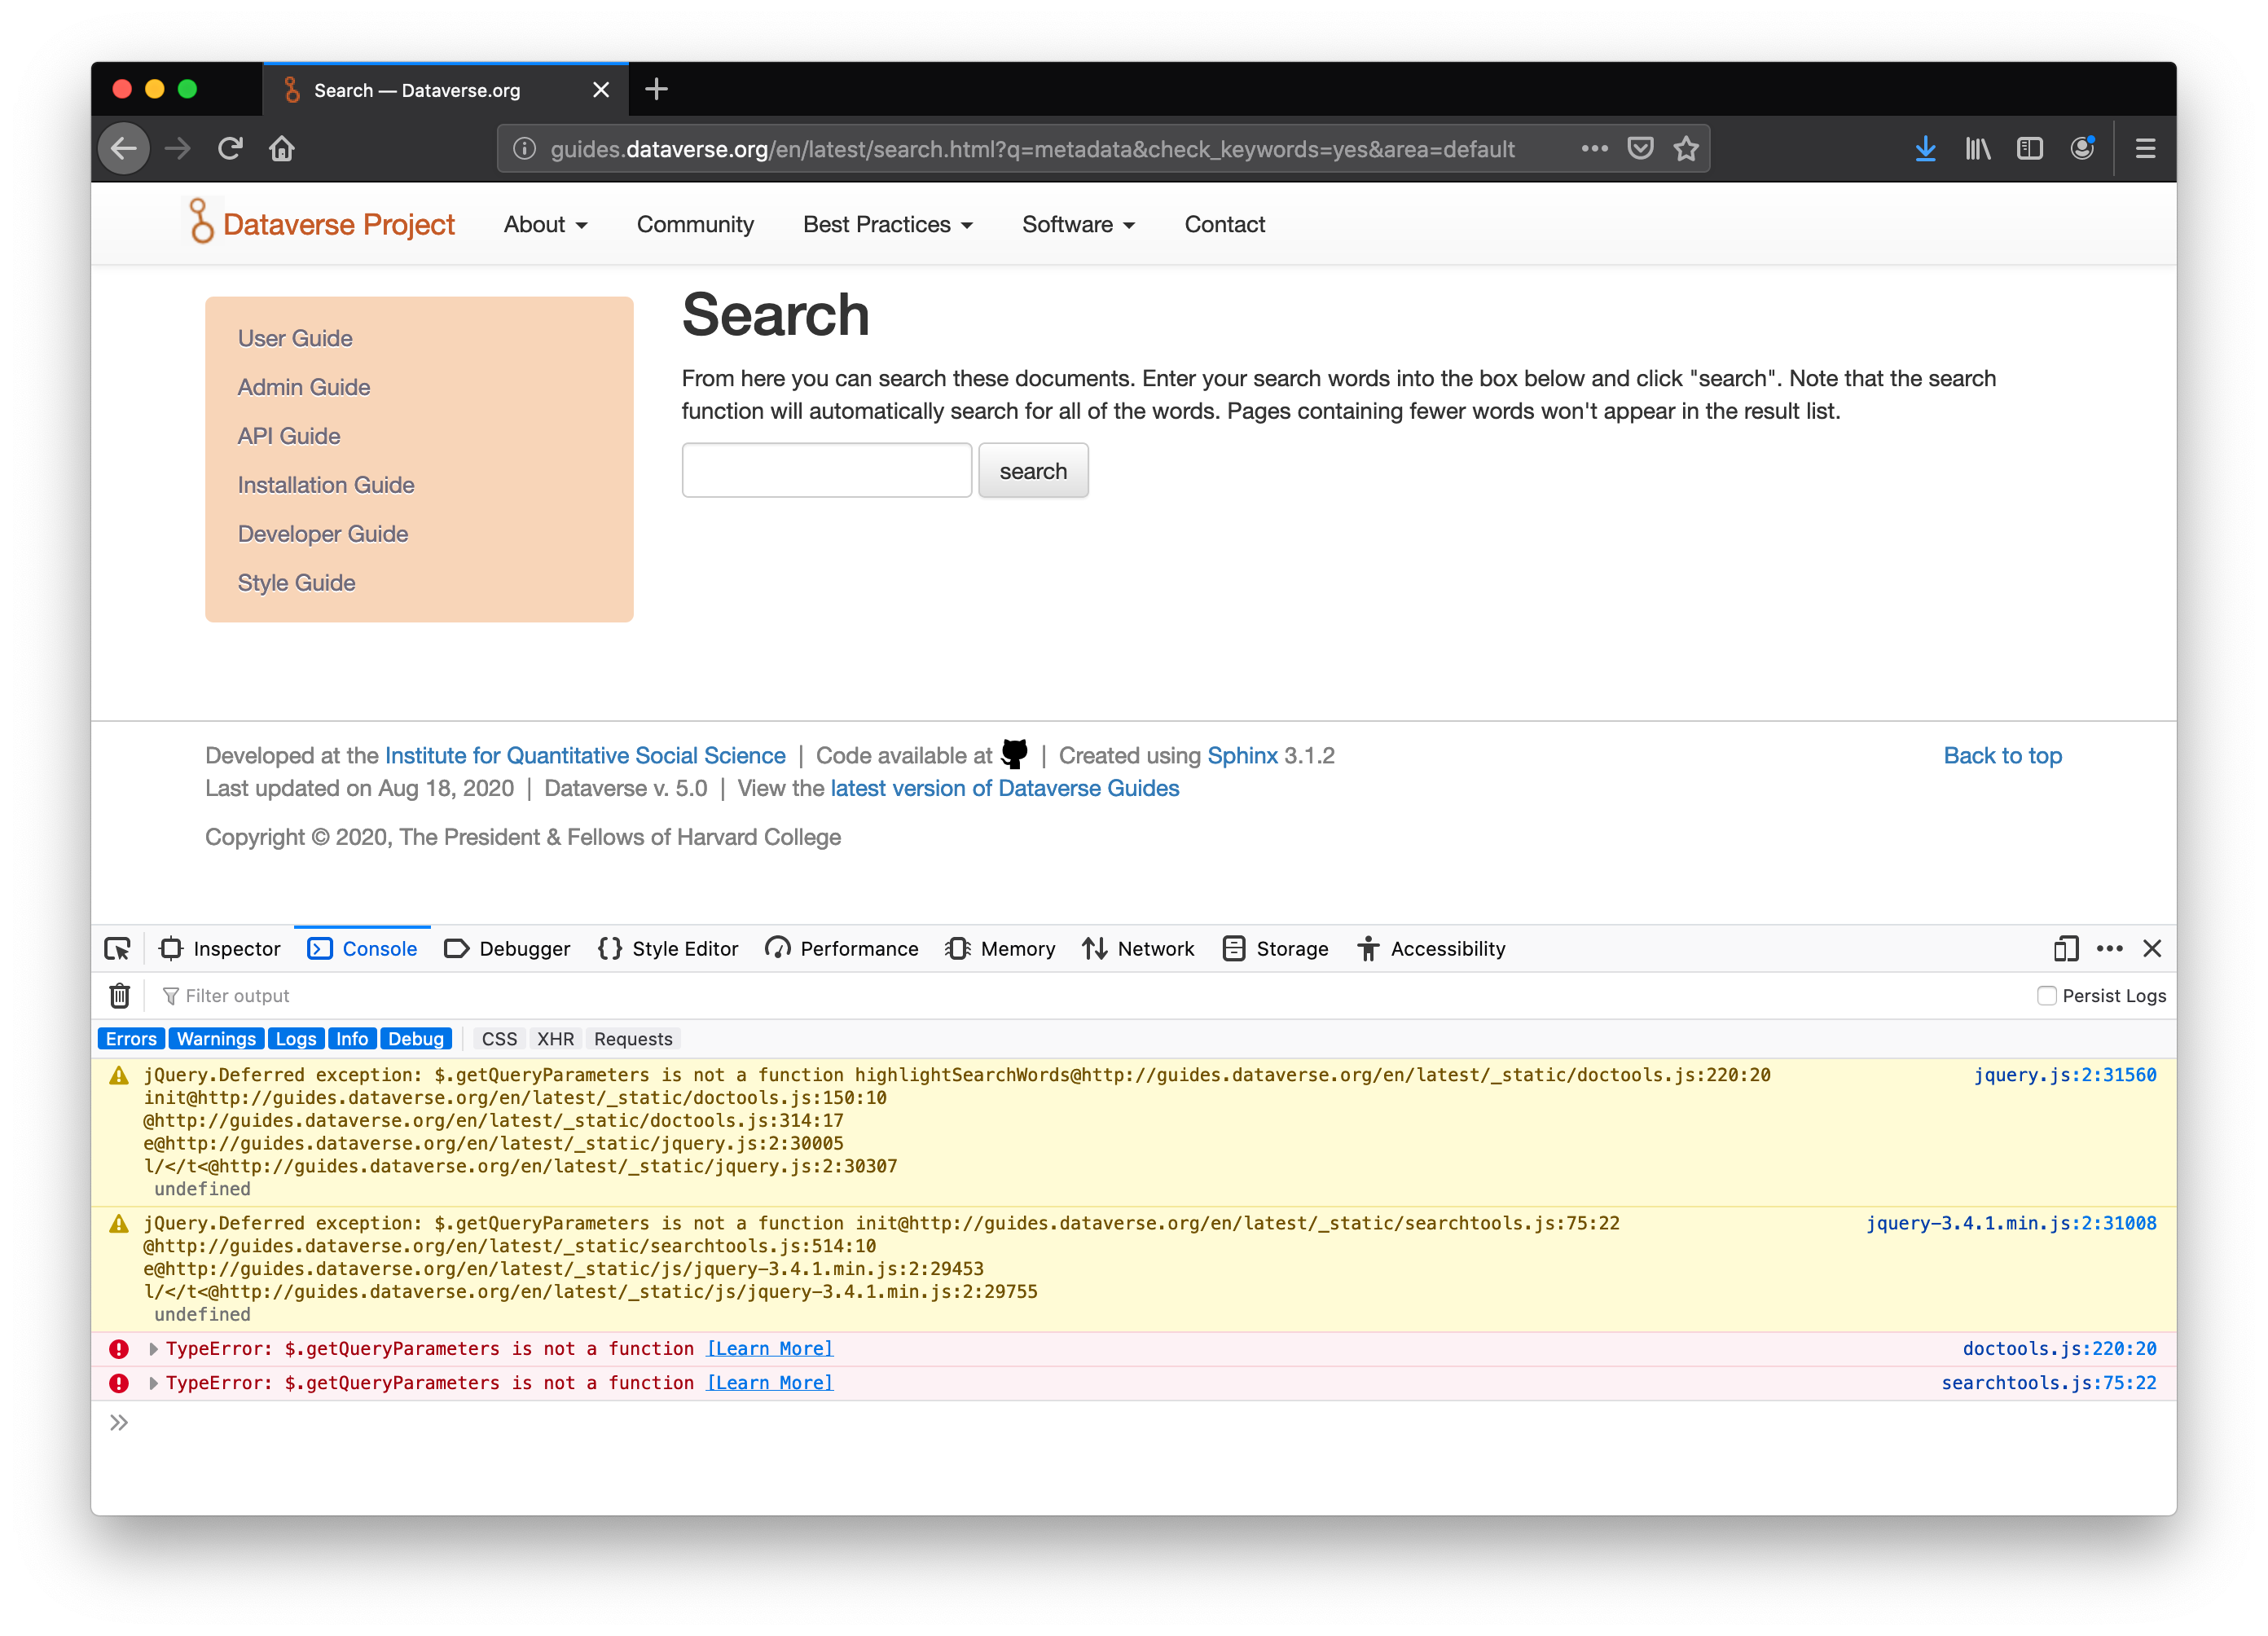Switch to the Debugger tab
The image size is (2268, 1636).
pyautogui.click(x=507, y=948)
